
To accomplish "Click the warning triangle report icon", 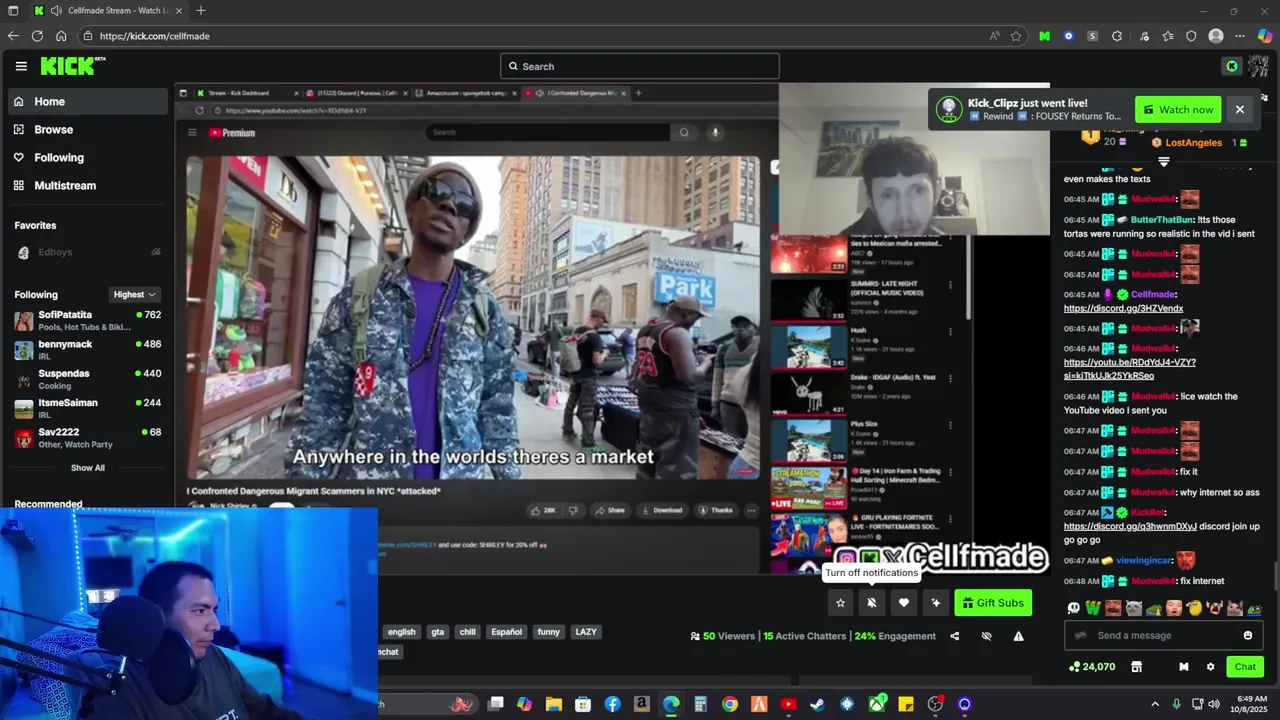I will pos(1018,635).
